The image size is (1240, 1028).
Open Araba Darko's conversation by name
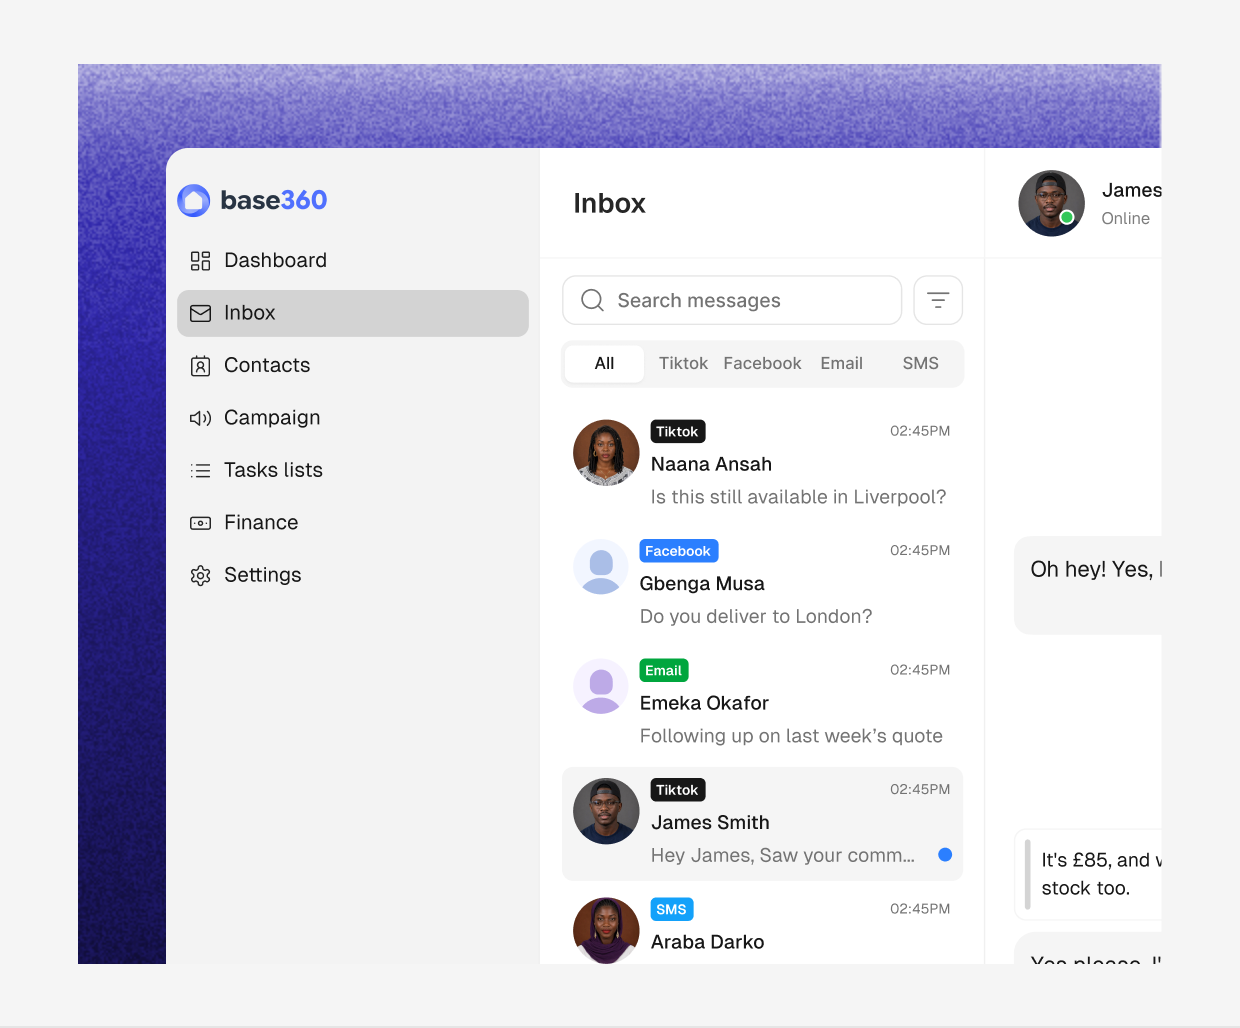coord(707,942)
